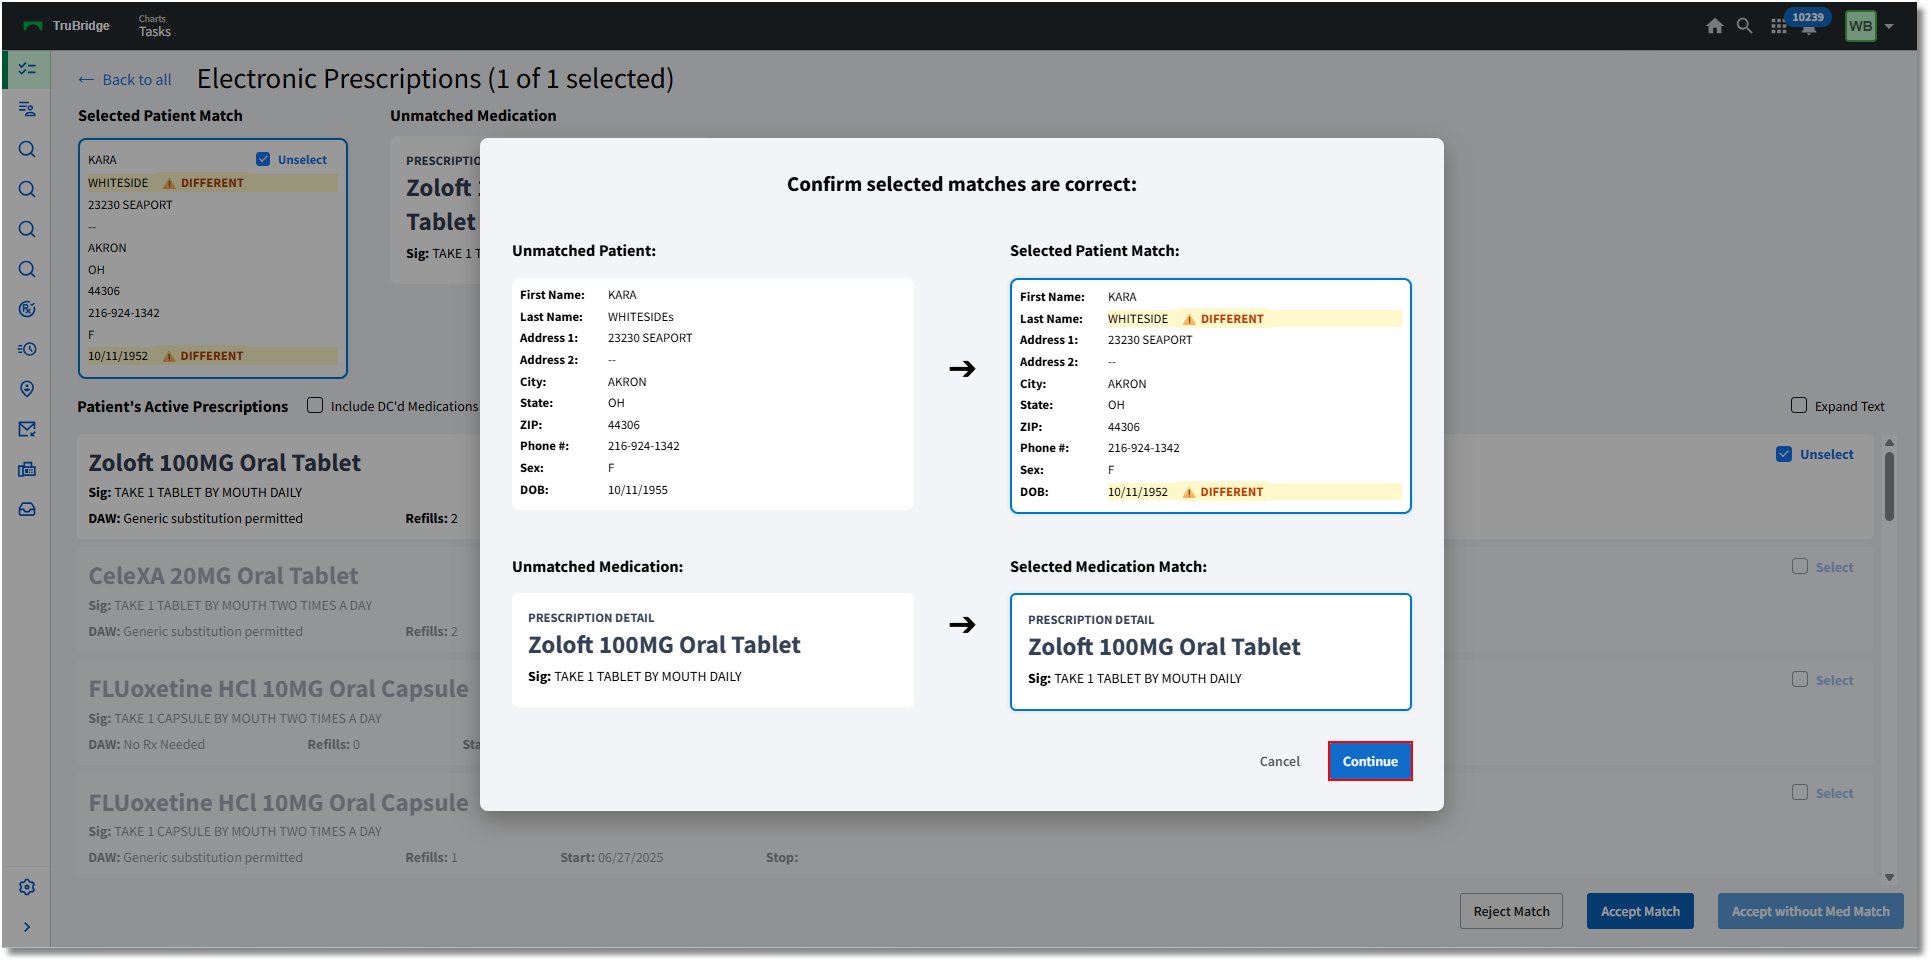Click the prescriptions list scrollbar thumb
Image resolution: width=1931 pixels, height=962 pixels.
(x=1889, y=487)
